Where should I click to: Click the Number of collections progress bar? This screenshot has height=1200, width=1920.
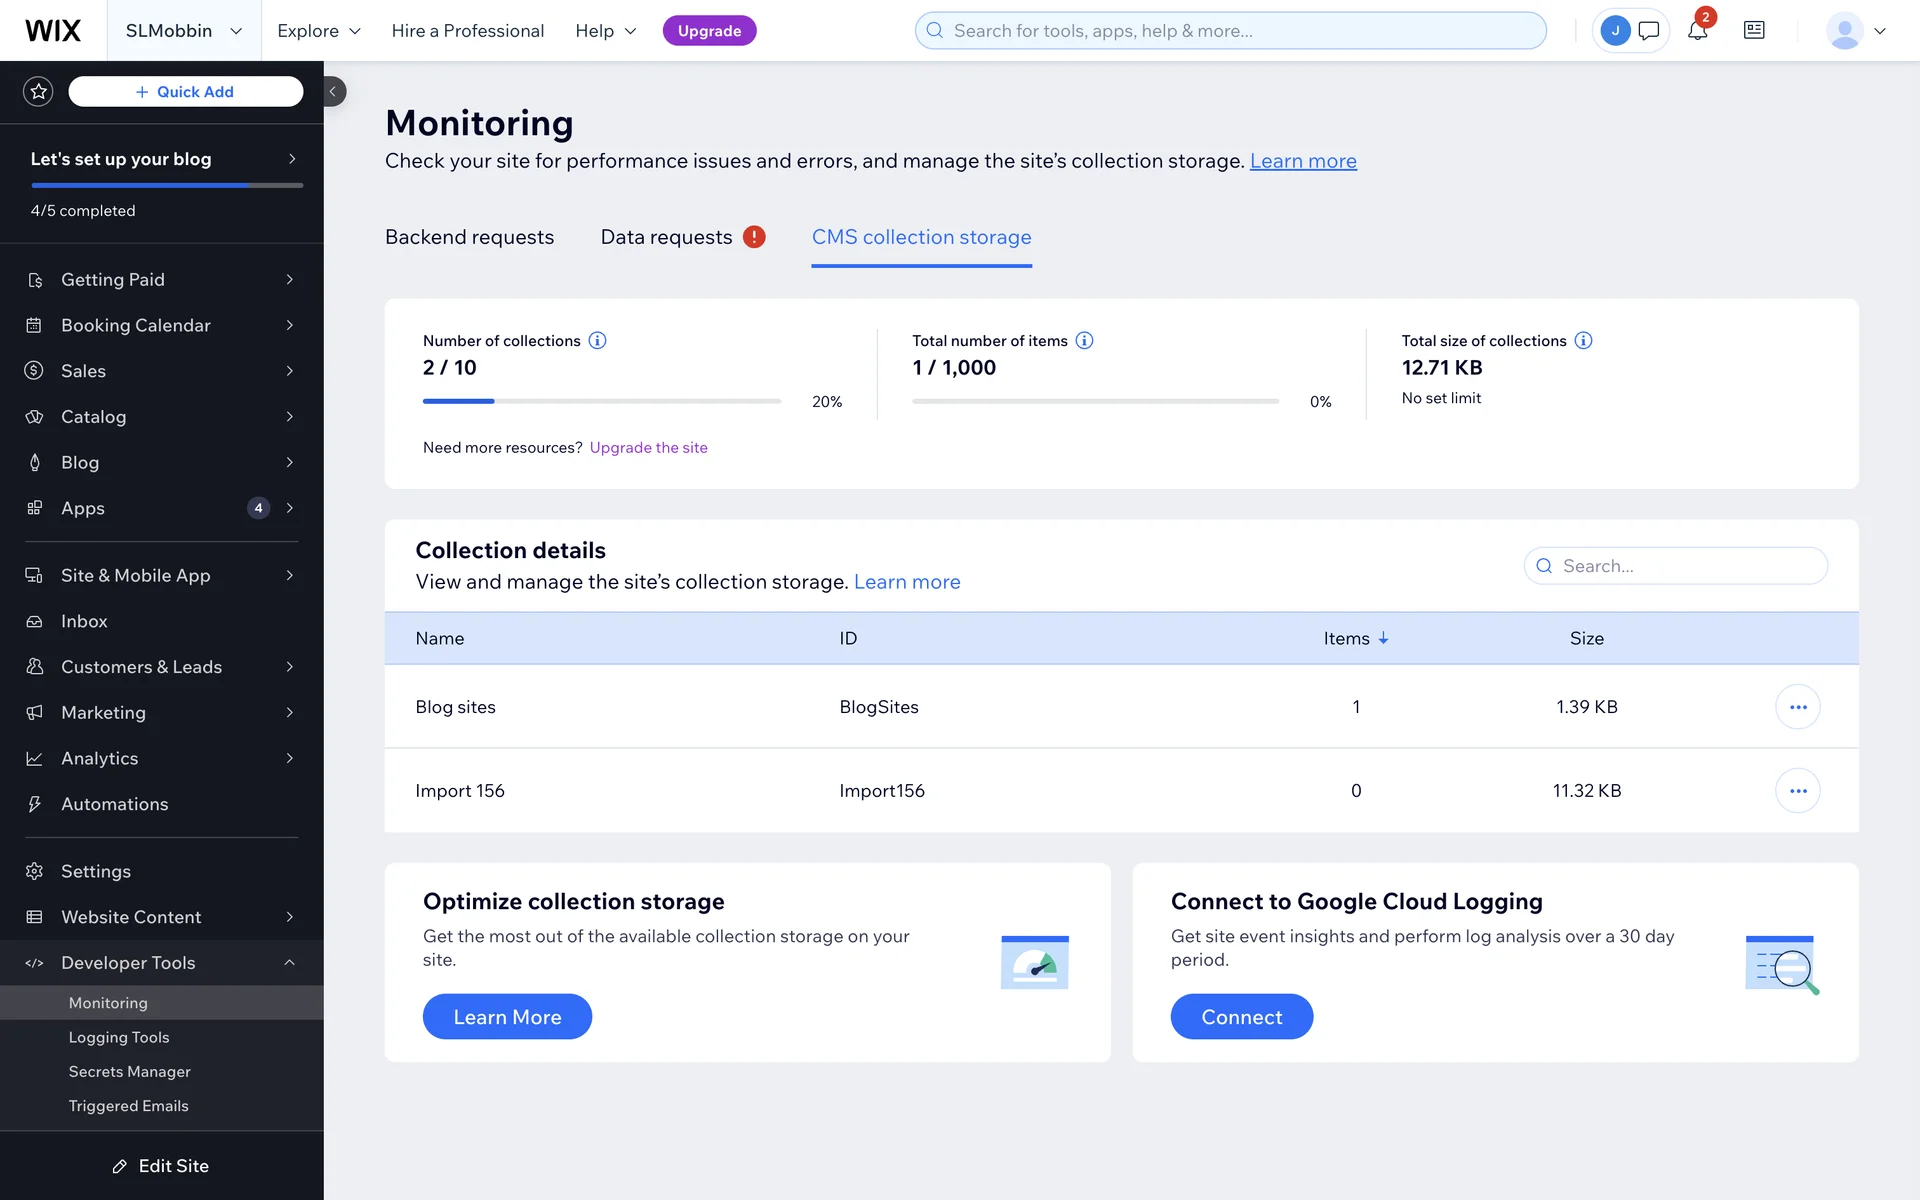(601, 401)
